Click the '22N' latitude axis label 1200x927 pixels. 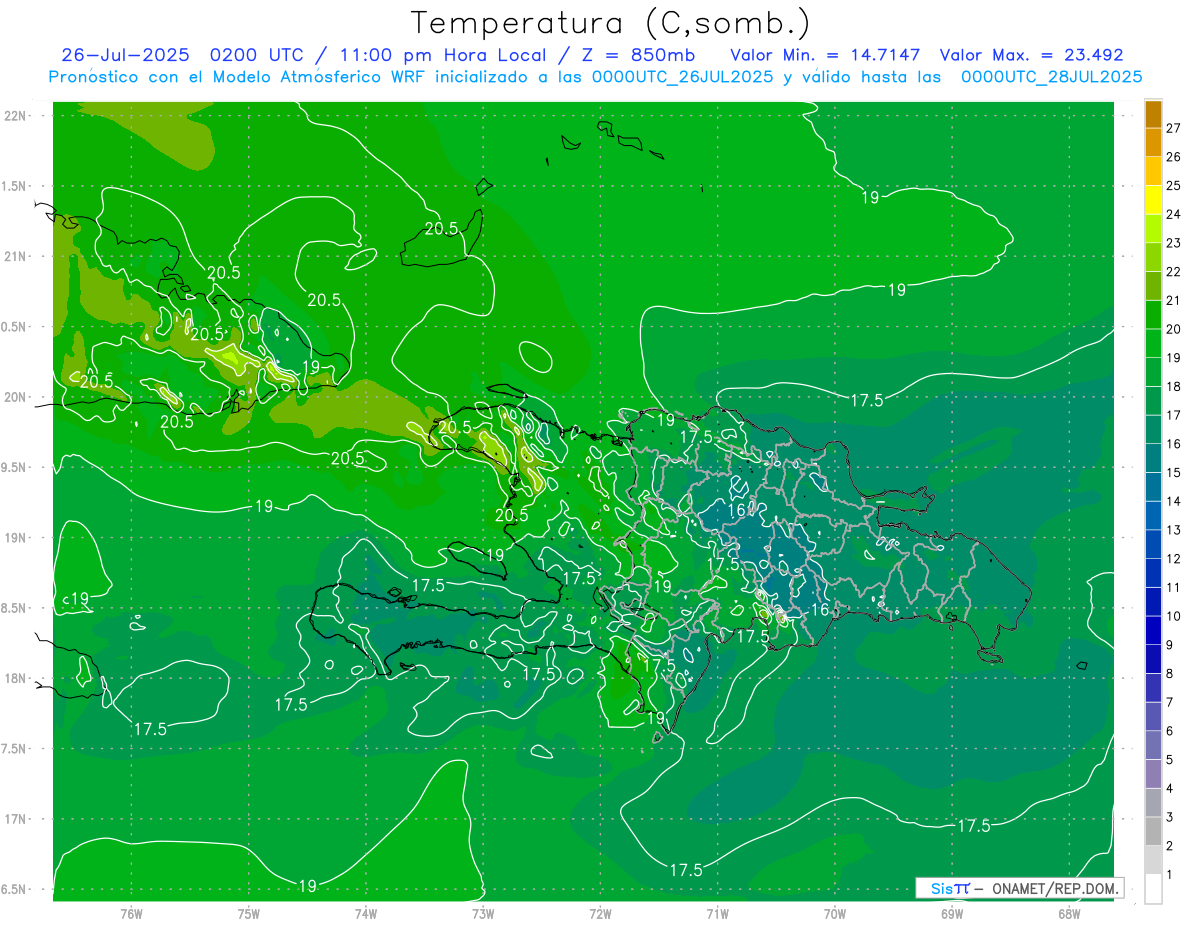tap(16, 115)
